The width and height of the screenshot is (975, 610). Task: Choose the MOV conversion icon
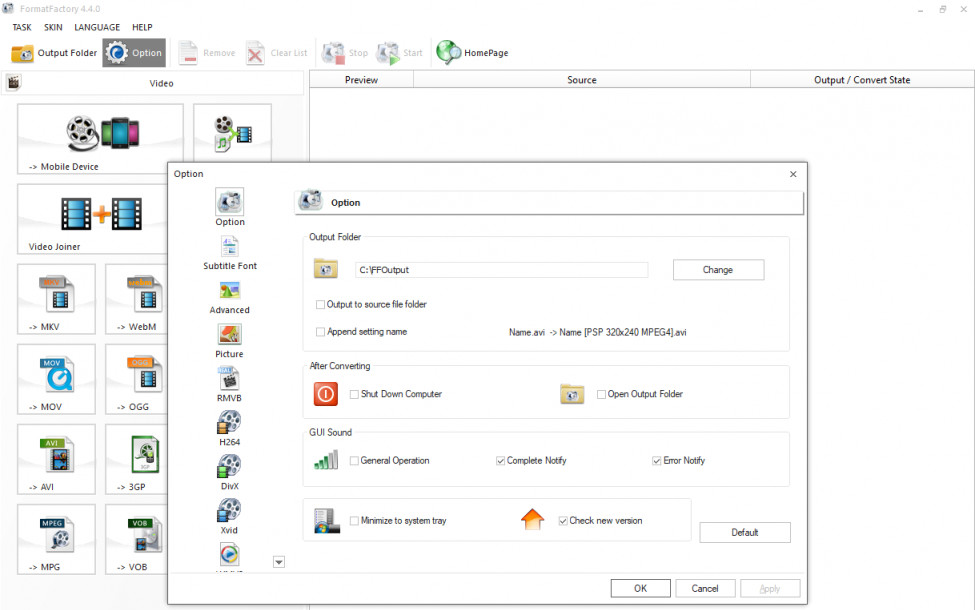[x=57, y=379]
